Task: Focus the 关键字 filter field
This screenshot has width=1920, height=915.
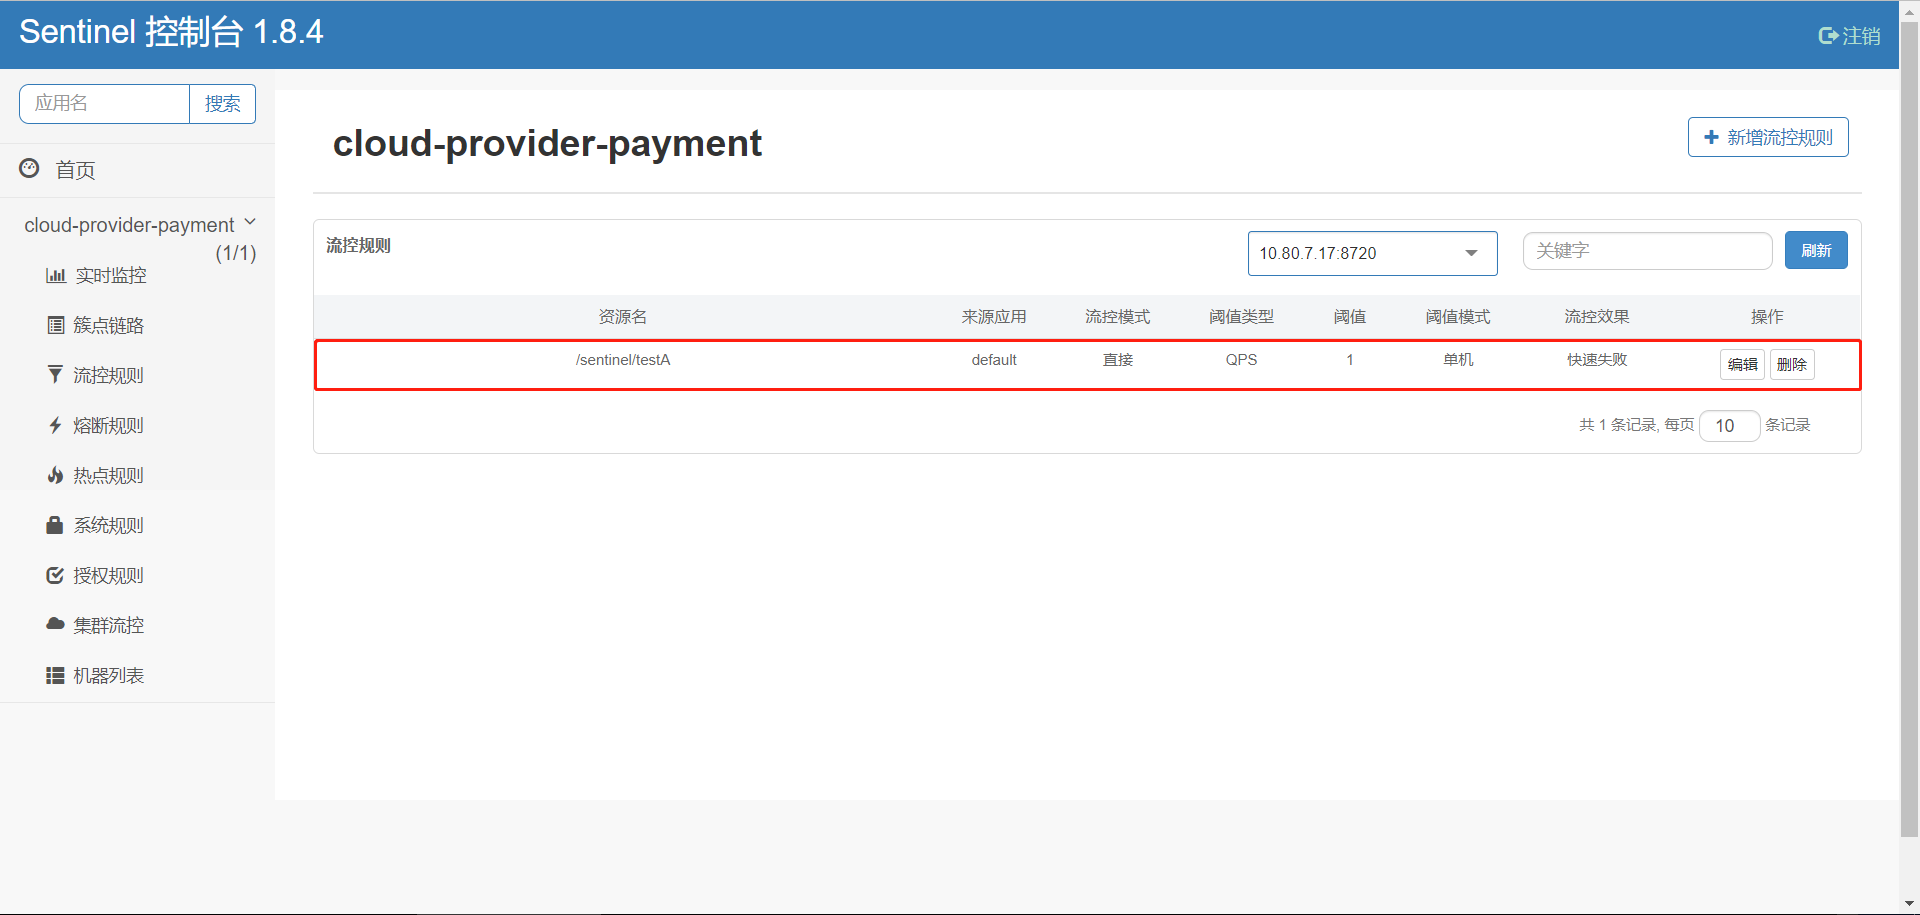Action: pos(1647,251)
